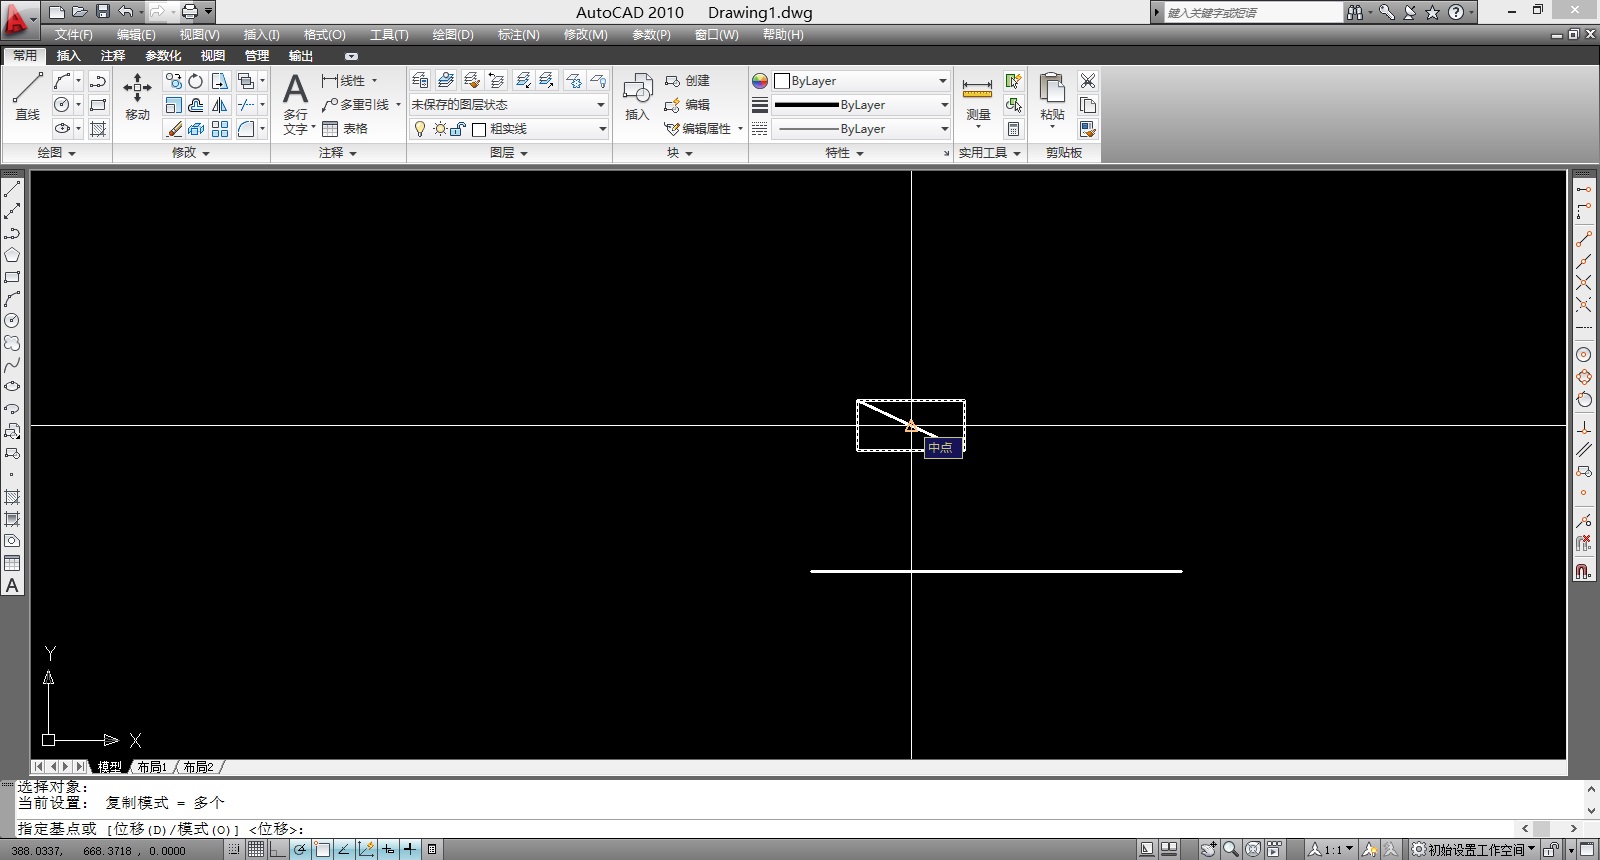The image size is (1600, 860).
Task: Click Create block (创建) button
Action: point(688,81)
